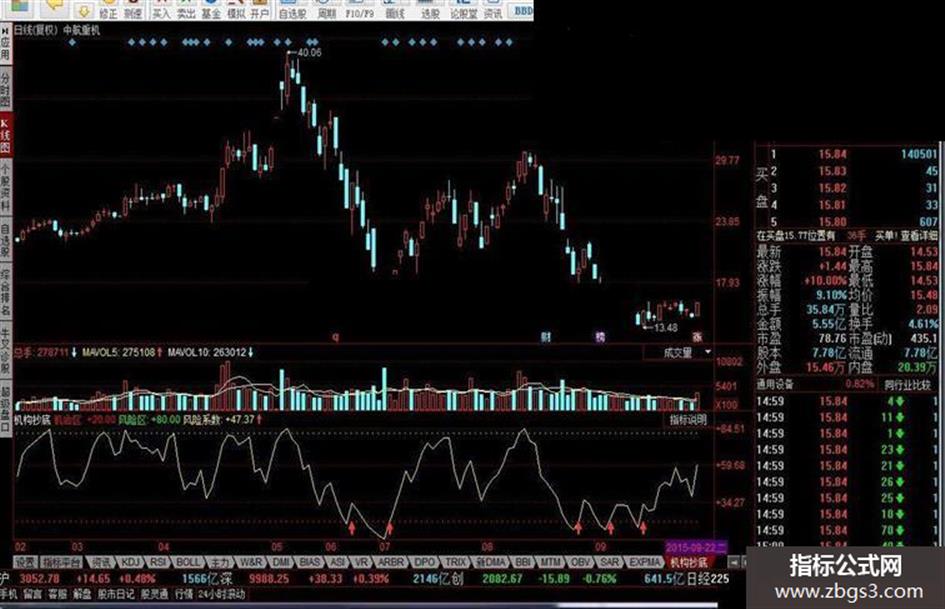This screenshot has width=945, height=609.
Task: Select the 超级盘口 sidebar tab
Action: (x=5, y=409)
